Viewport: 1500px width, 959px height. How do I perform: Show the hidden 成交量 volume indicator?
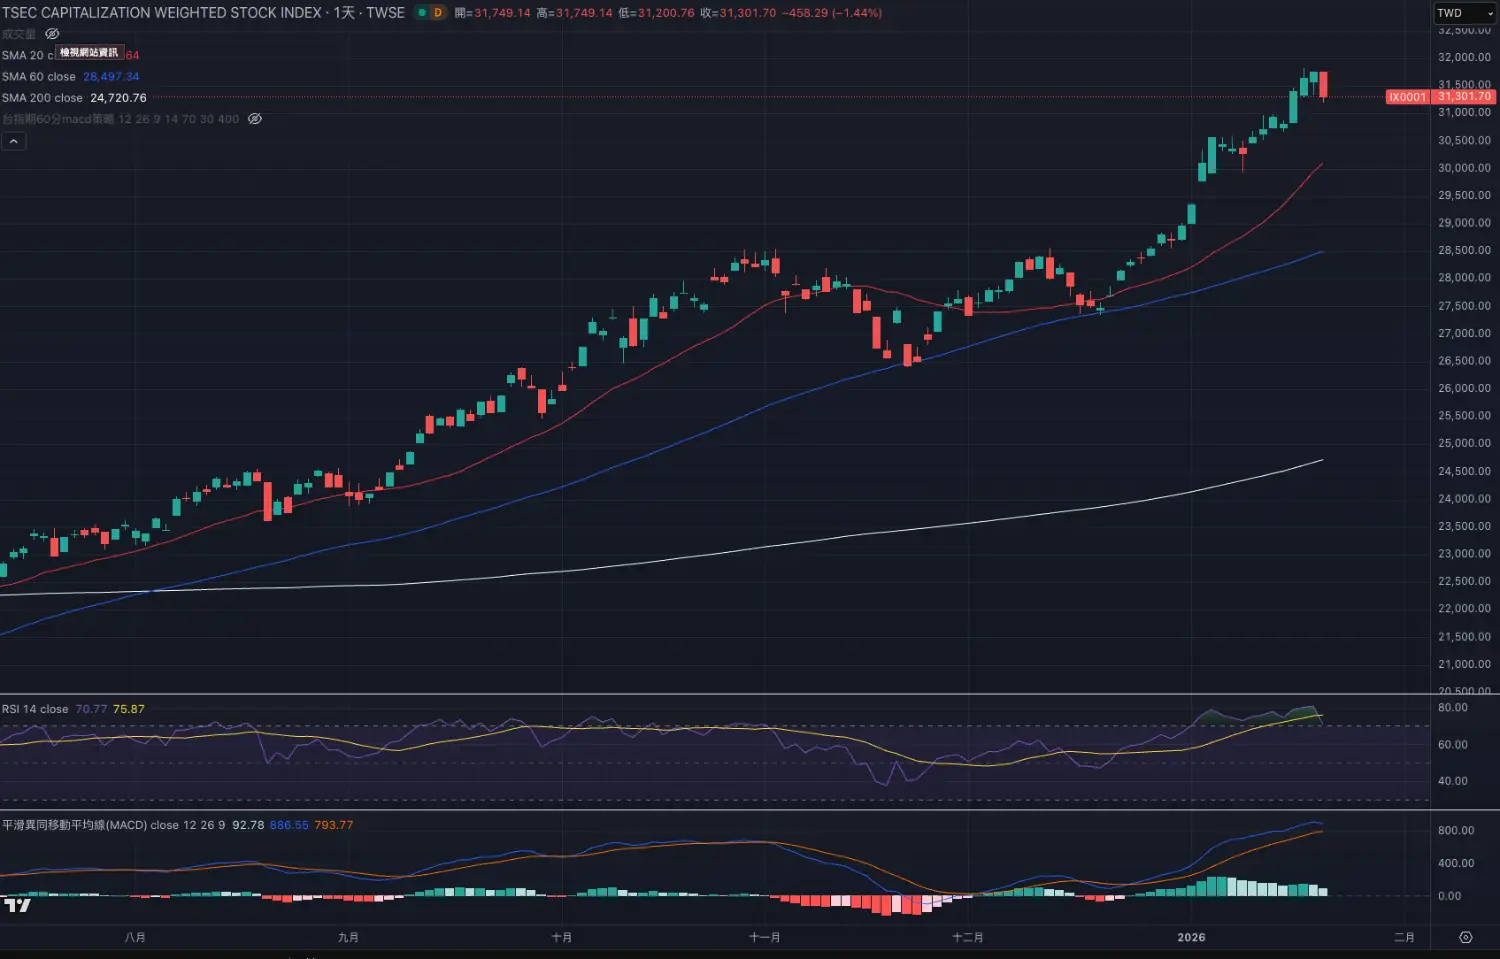[53, 34]
